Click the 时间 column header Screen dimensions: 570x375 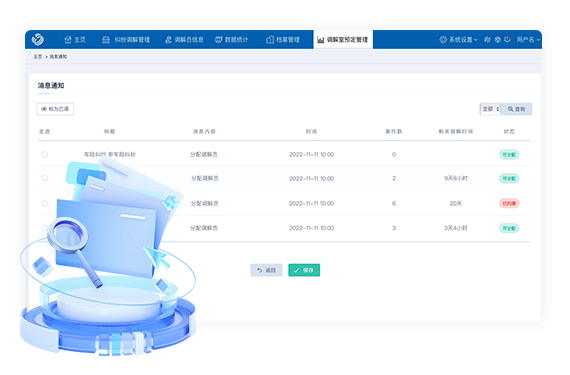click(x=311, y=132)
